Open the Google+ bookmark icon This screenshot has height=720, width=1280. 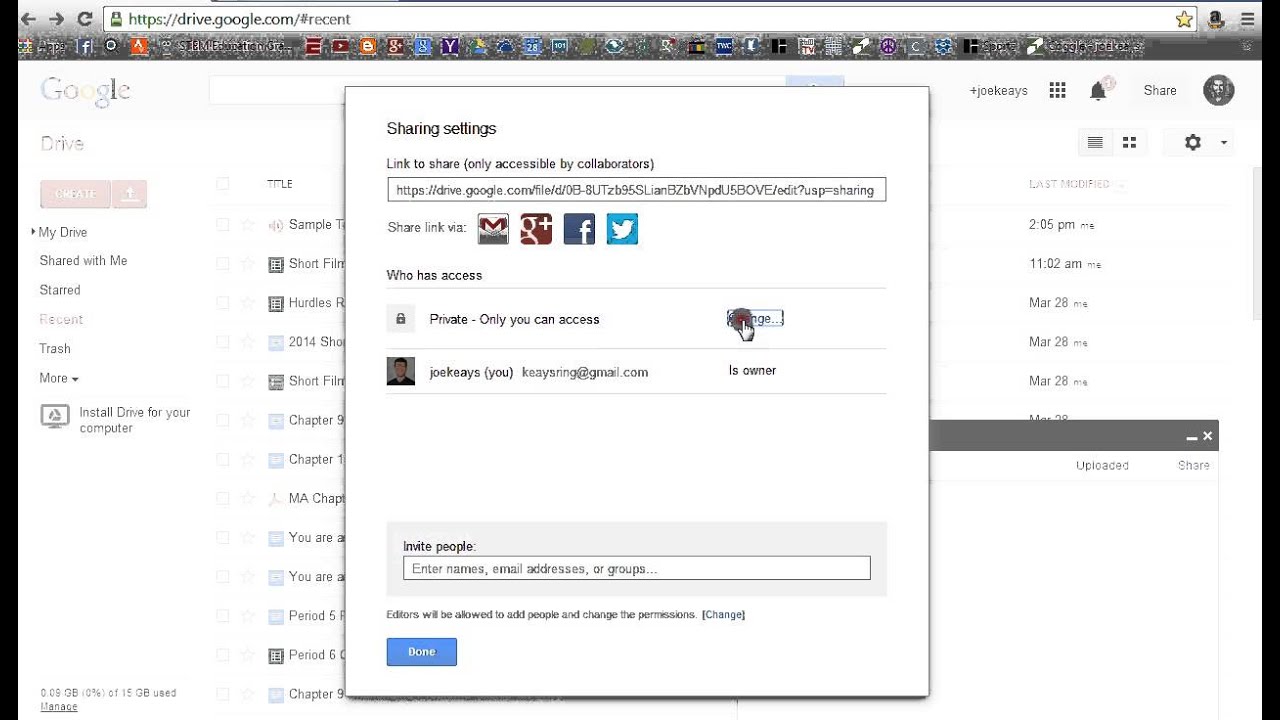pos(395,46)
